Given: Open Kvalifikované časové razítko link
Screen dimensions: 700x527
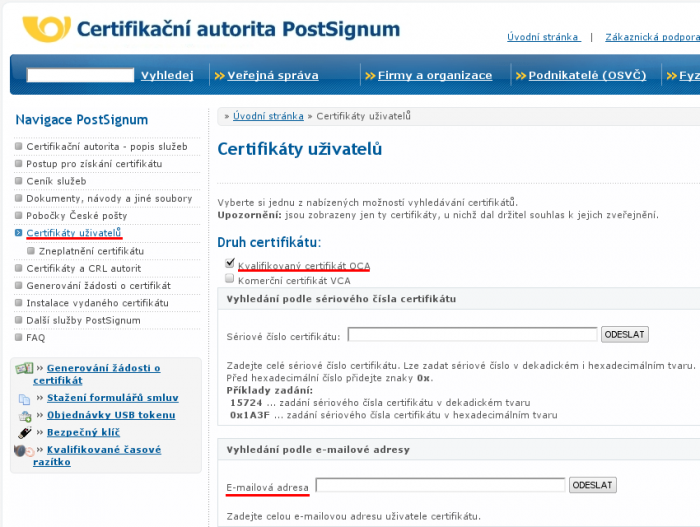Looking at the screenshot, I should click(97, 456).
